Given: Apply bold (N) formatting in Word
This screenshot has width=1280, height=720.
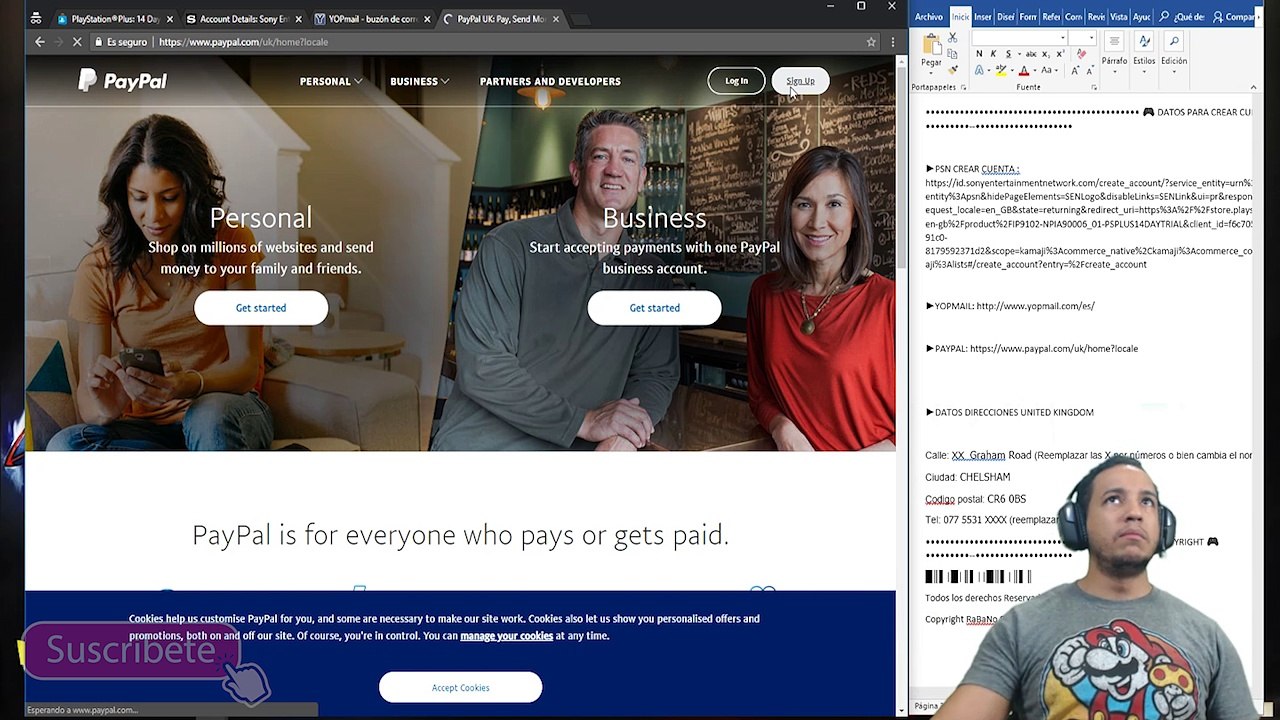Looking at the screenshot, I should point(979,54).
